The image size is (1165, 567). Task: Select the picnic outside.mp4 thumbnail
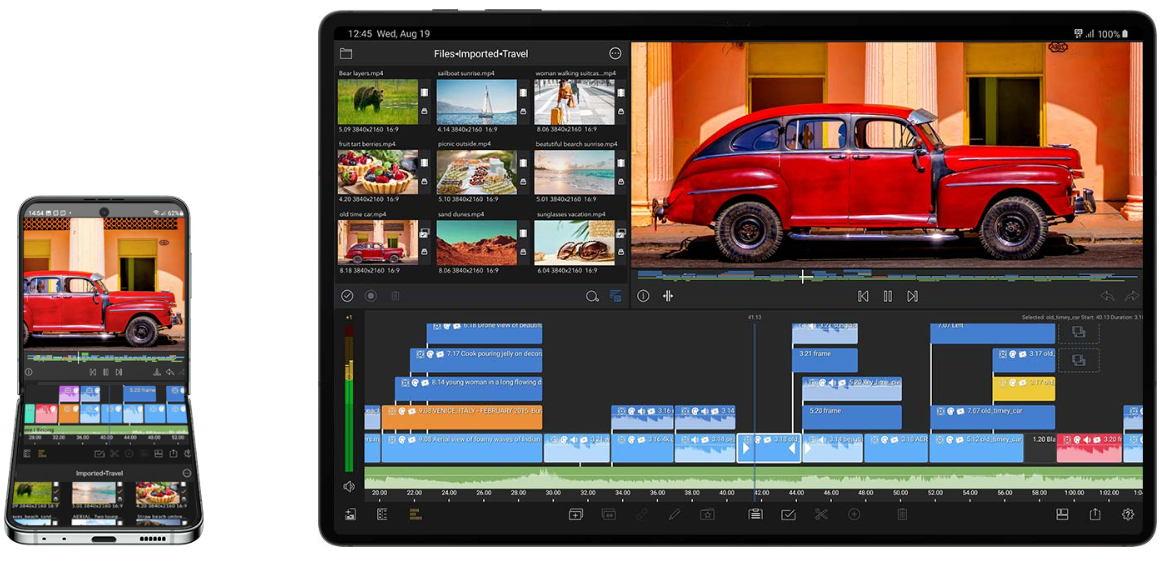(x=476, y=172)
